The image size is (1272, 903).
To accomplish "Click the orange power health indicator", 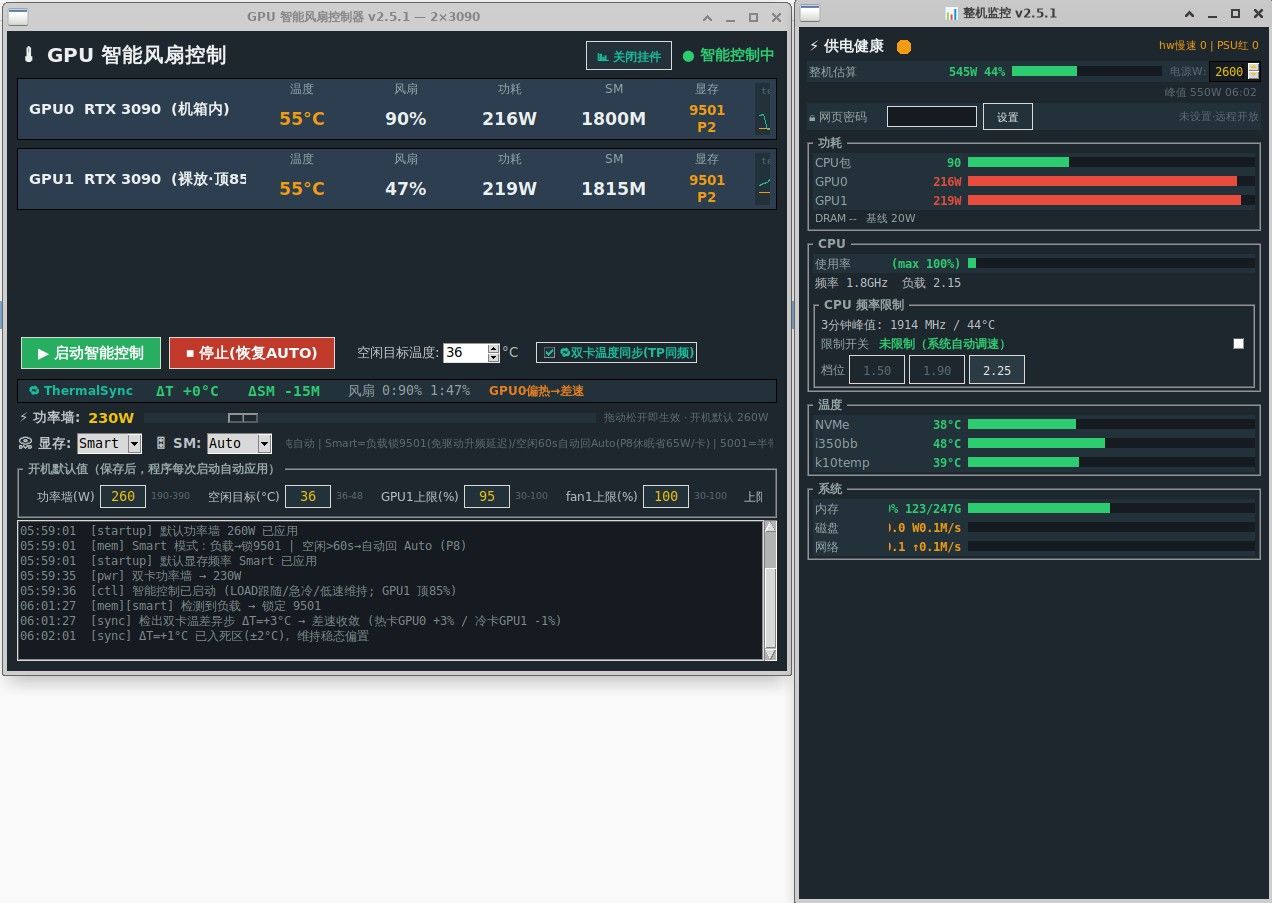I will point(904,47).
